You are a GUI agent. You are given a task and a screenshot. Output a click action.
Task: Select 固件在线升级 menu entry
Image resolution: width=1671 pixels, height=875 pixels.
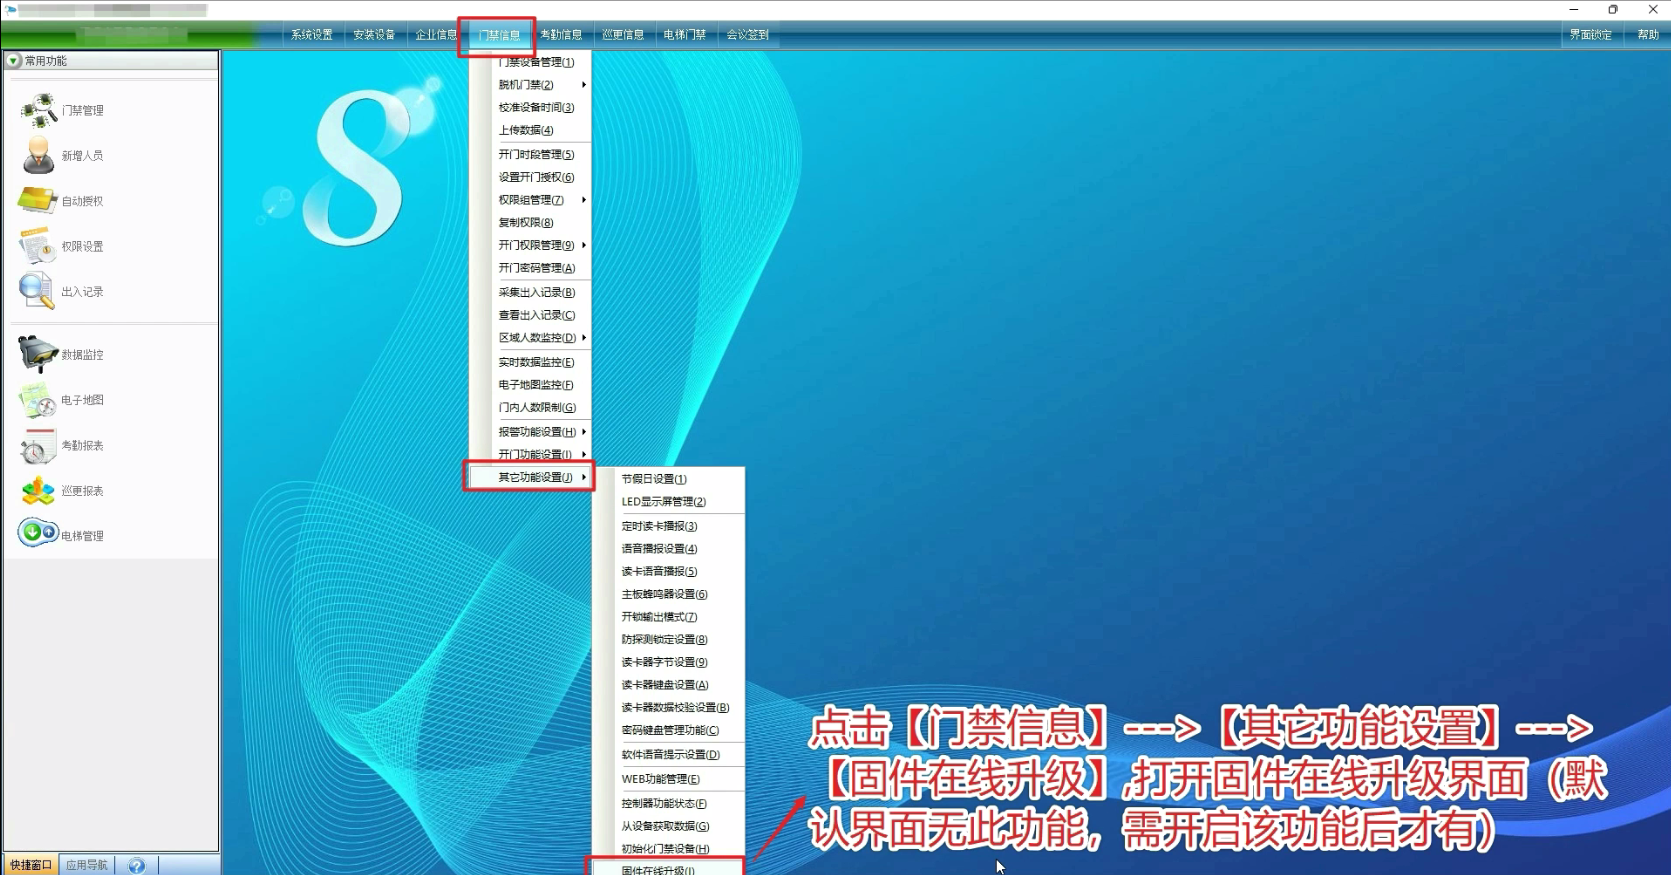point(658,869)
